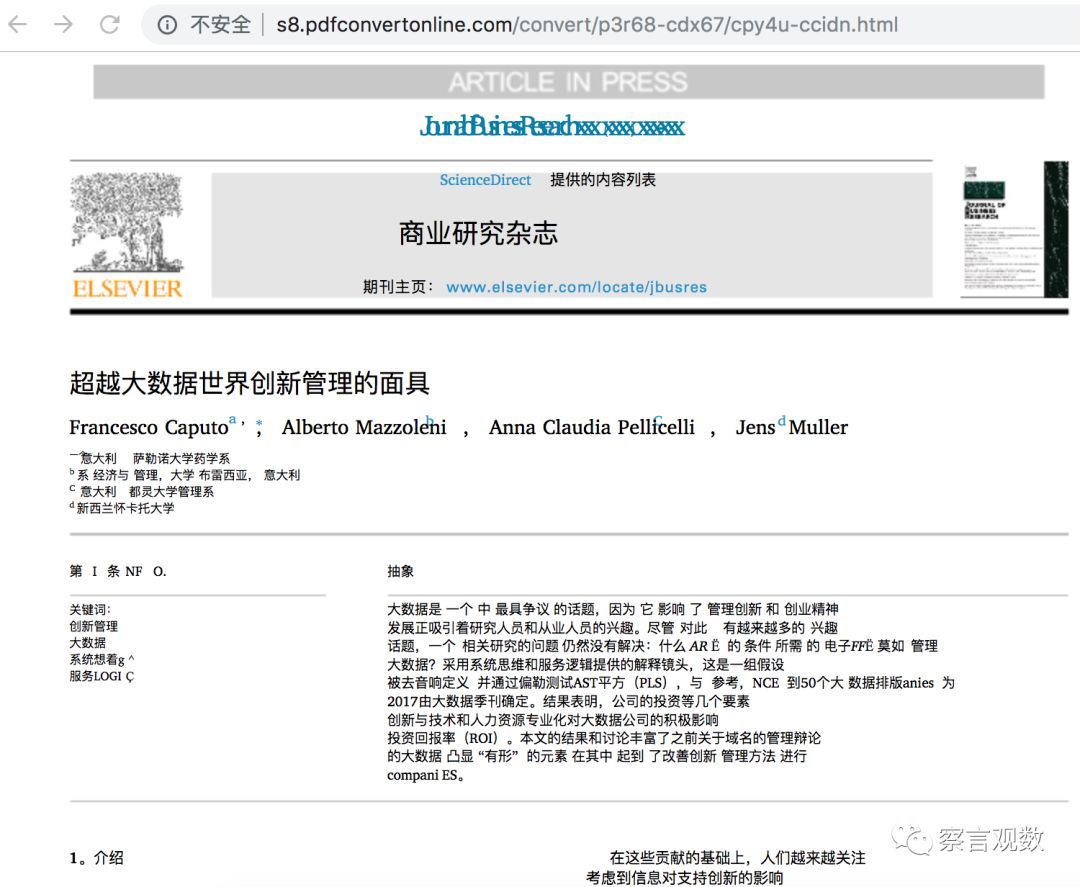The image size is (1080, 887).
Task: Click the Elsevier tree logo
Action: coord(127,222)
